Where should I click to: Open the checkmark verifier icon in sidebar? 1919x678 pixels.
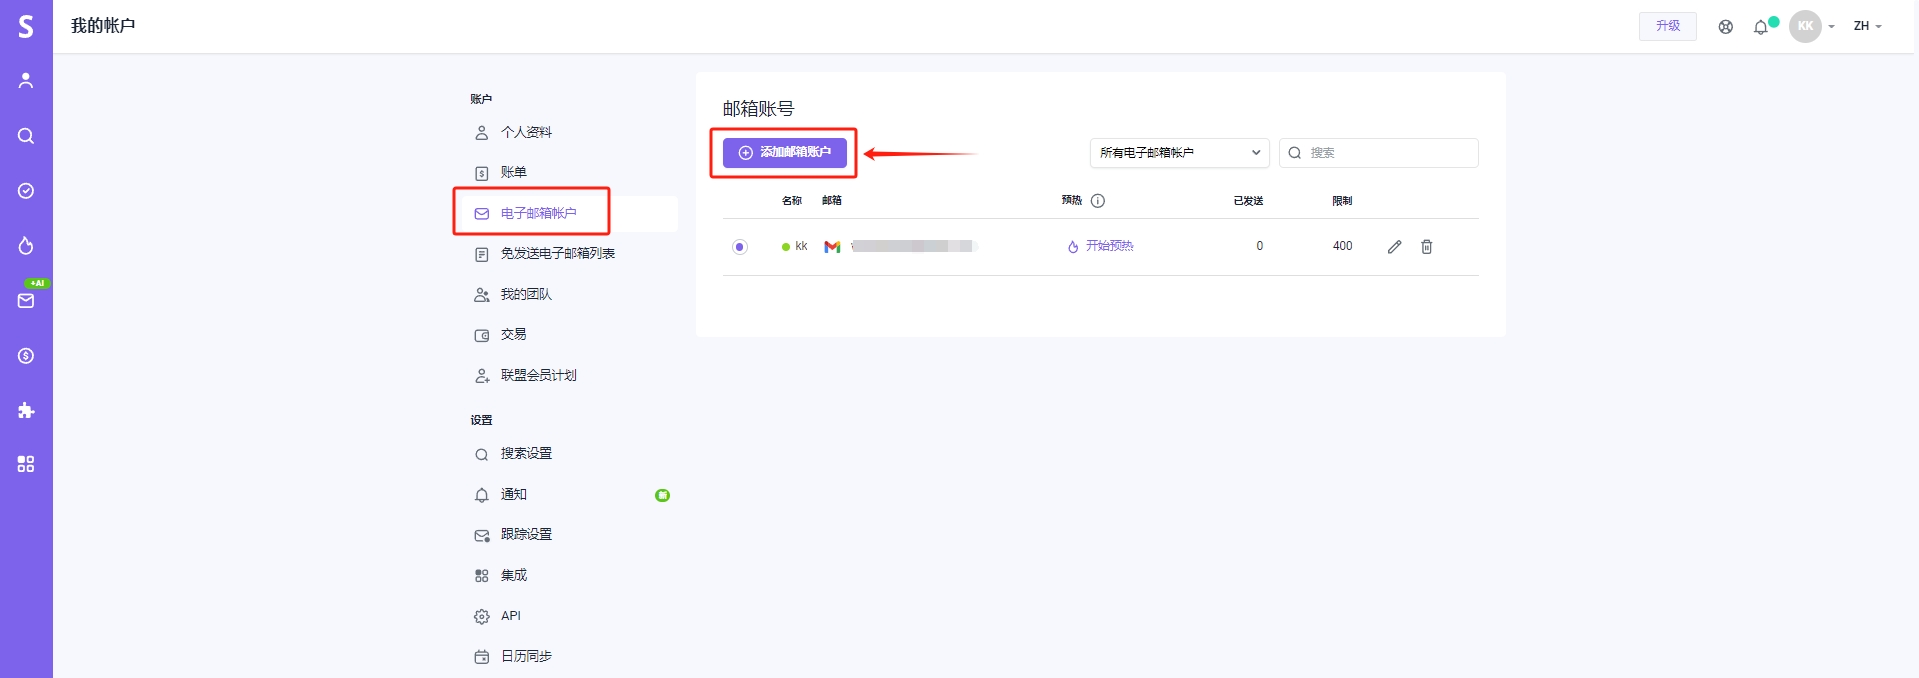click(x=26, y=191)
